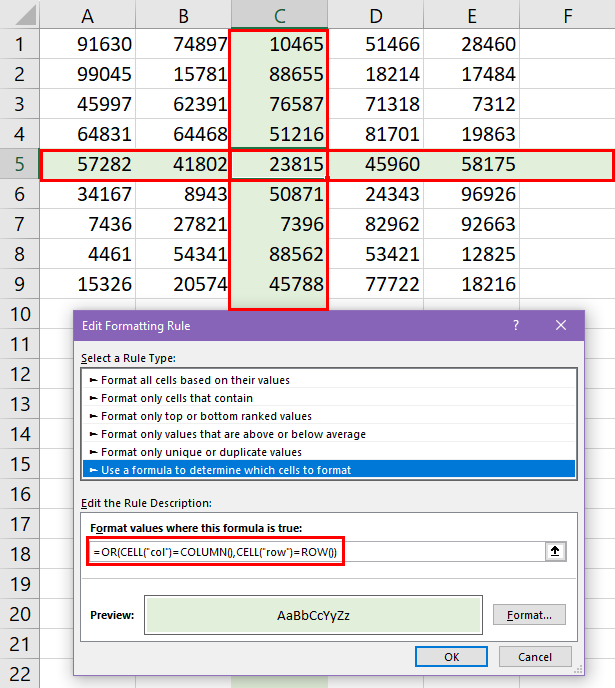Cancel the Edit Formatting Rule dialog
The height and width of the screenshot is (688, 615).
[535, 656]
